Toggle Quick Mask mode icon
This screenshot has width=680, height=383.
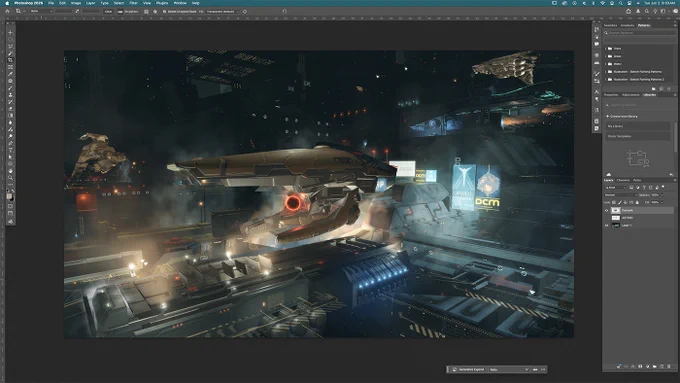(x=10, y=206)
